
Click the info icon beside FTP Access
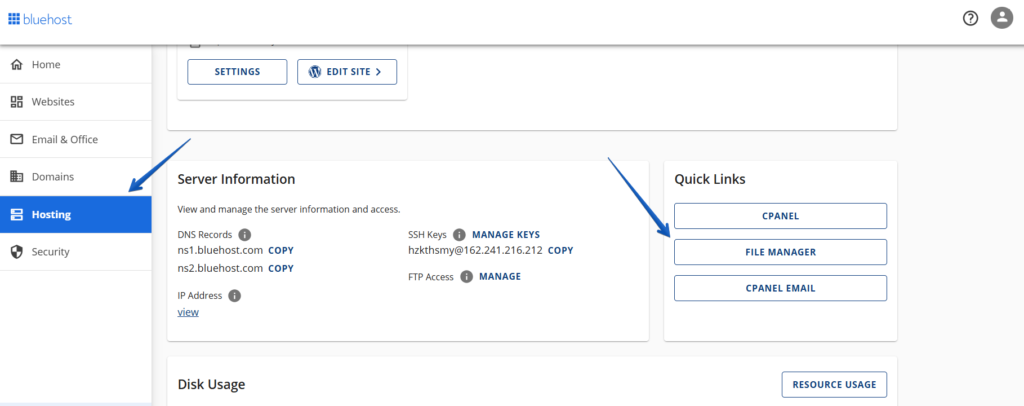point(466,277)
